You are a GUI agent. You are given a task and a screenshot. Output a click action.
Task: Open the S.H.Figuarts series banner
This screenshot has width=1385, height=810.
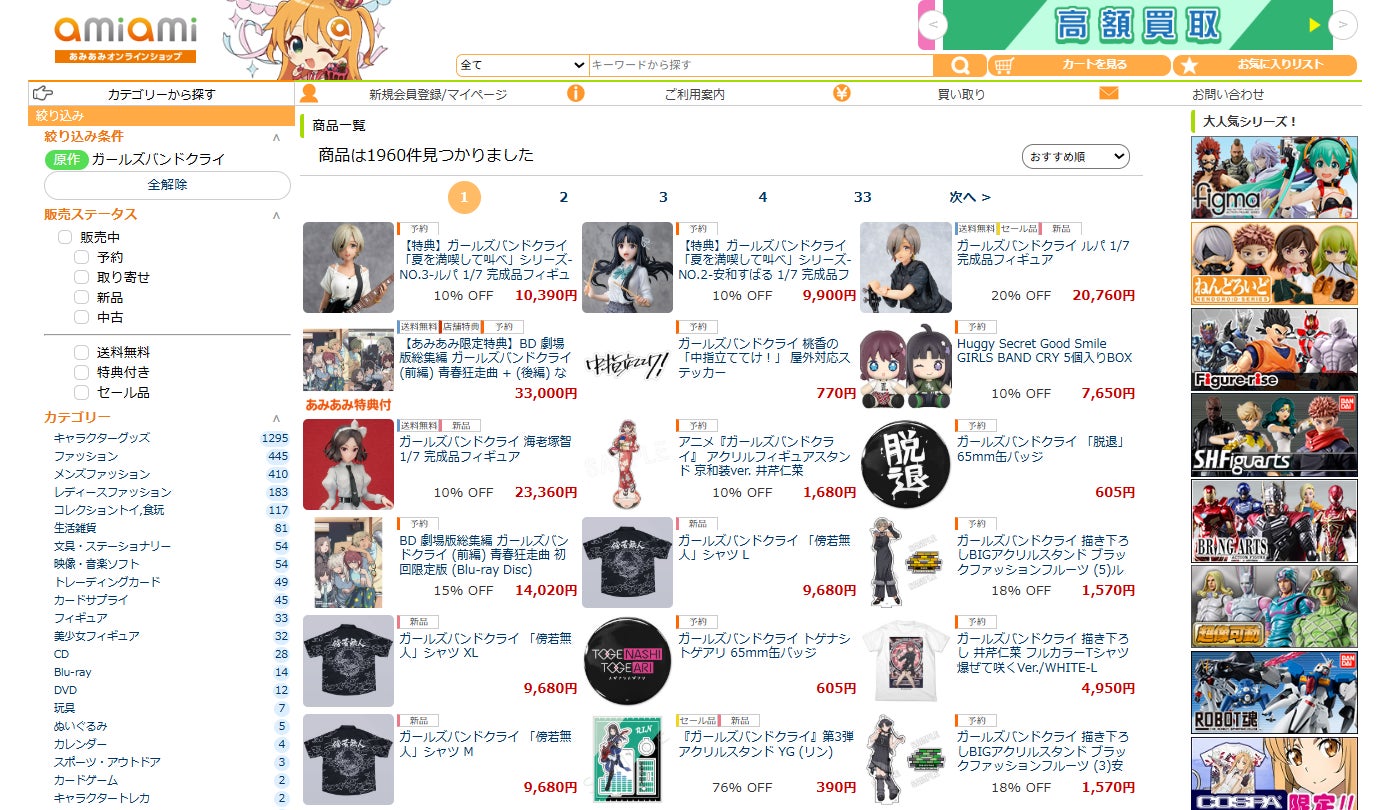1274,435
